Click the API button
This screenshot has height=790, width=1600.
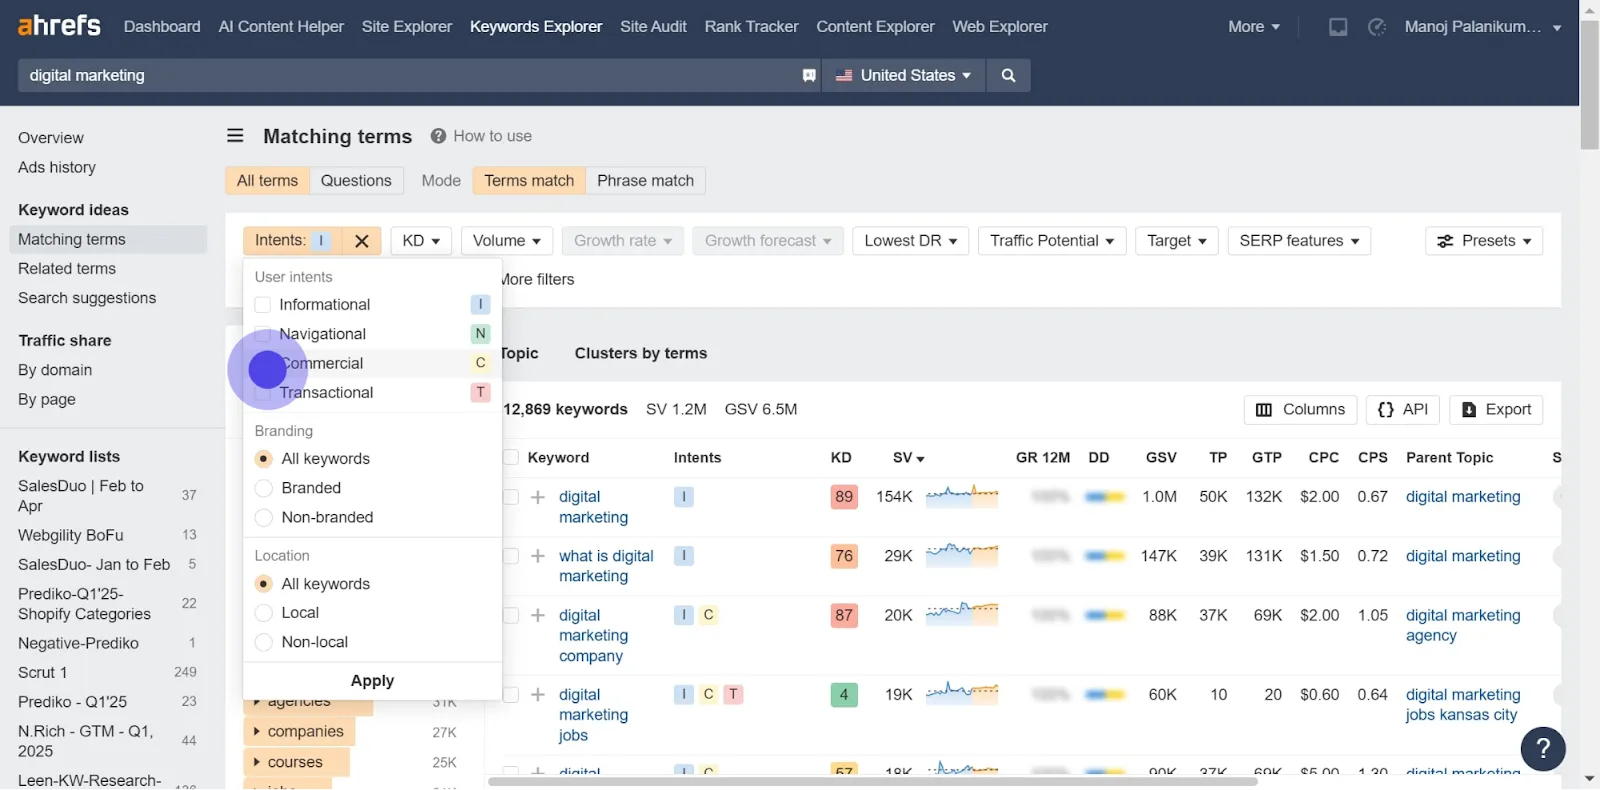tap(1403, 410)
